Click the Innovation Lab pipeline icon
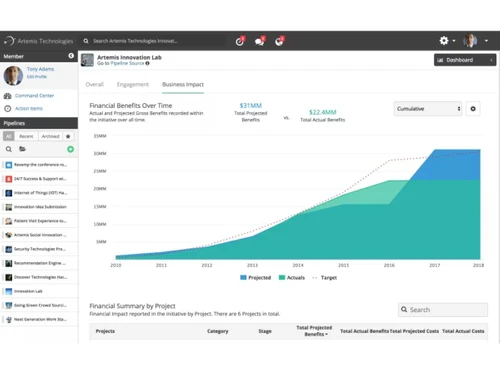The image size is (500, 375). pos(9,291)
